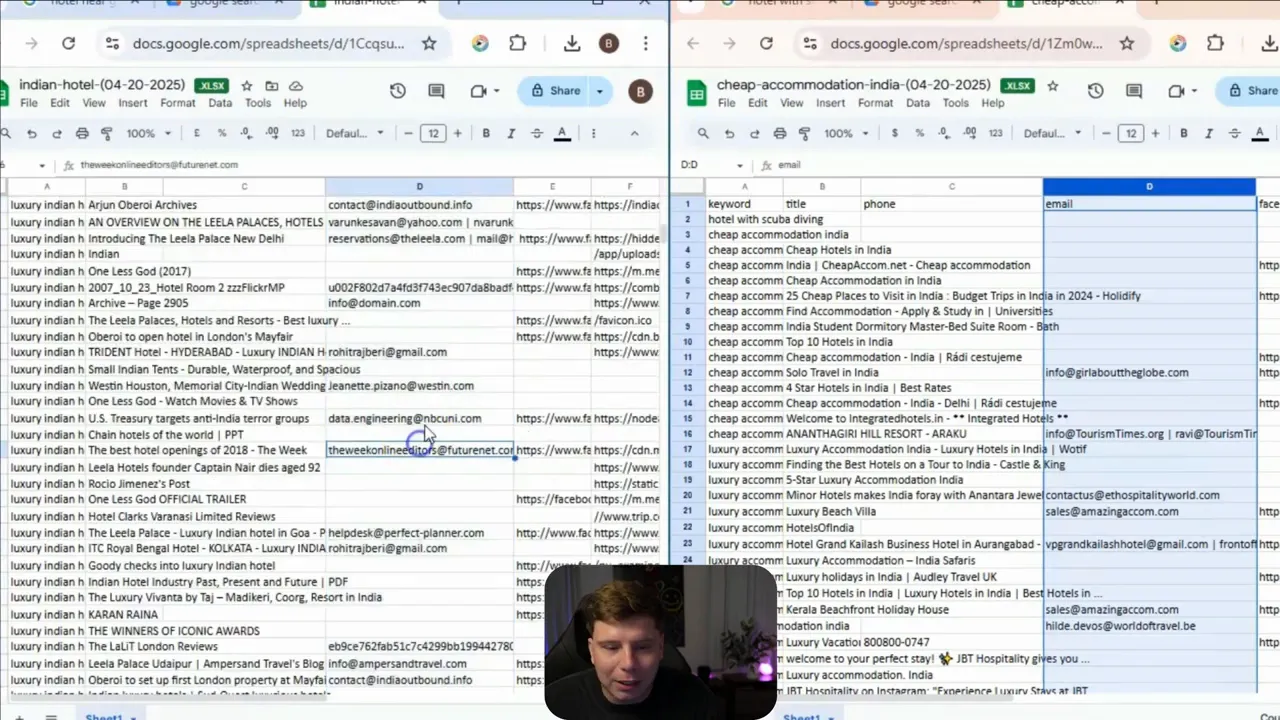Decrease decimal places in indian-hotel toolbar
Image resolution: width=1280 pixels, height=720 pixels.
coord(246,133)
